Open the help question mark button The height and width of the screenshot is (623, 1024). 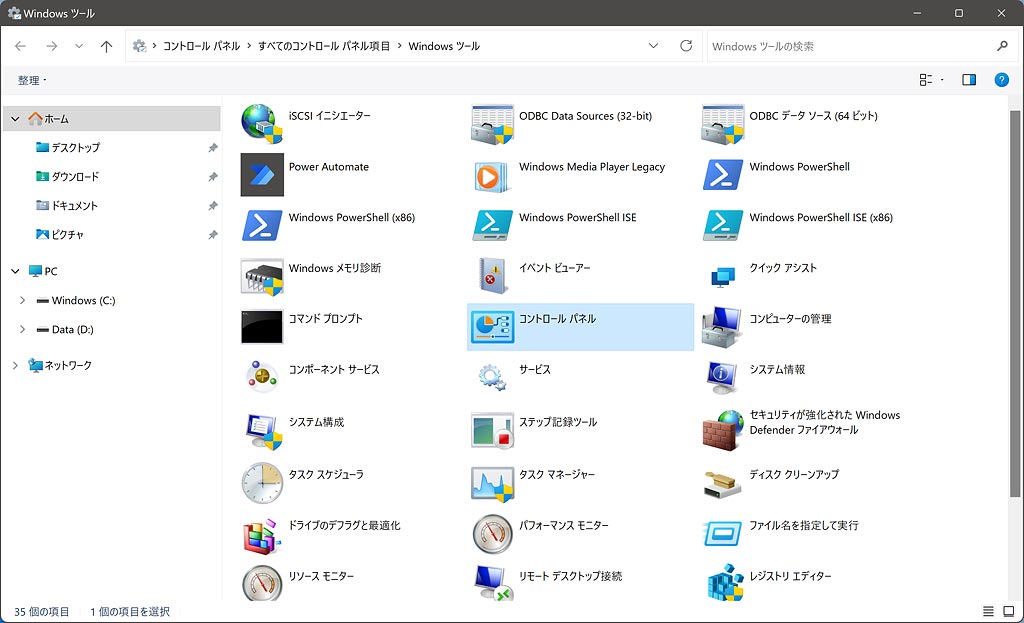[1001, 80]
